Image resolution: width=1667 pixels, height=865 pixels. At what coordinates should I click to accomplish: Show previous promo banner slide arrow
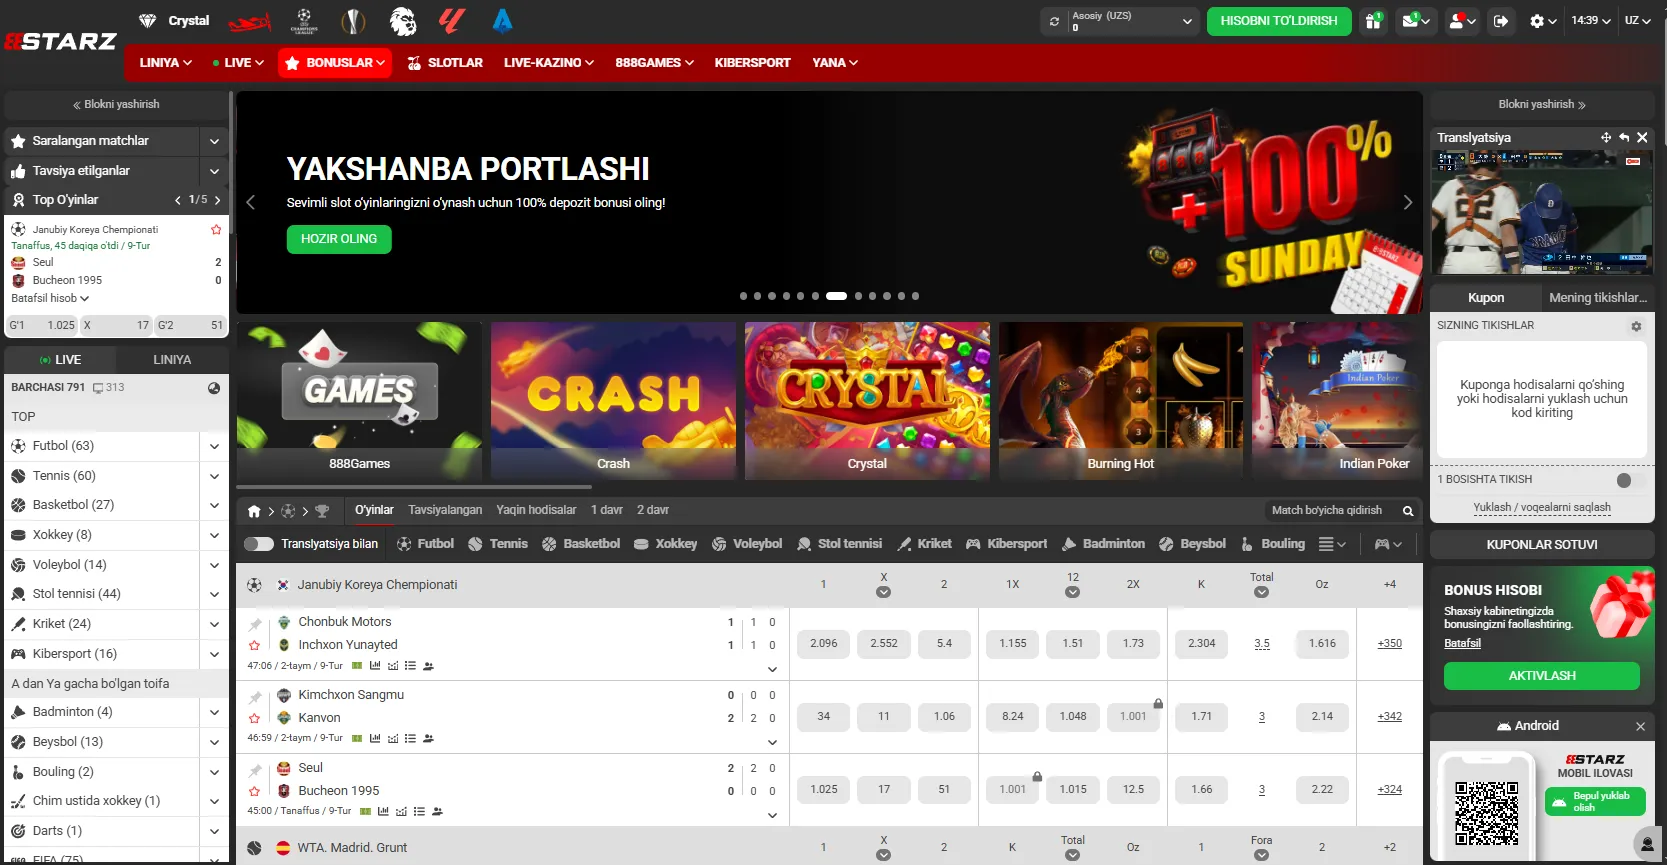pos(251,202)
